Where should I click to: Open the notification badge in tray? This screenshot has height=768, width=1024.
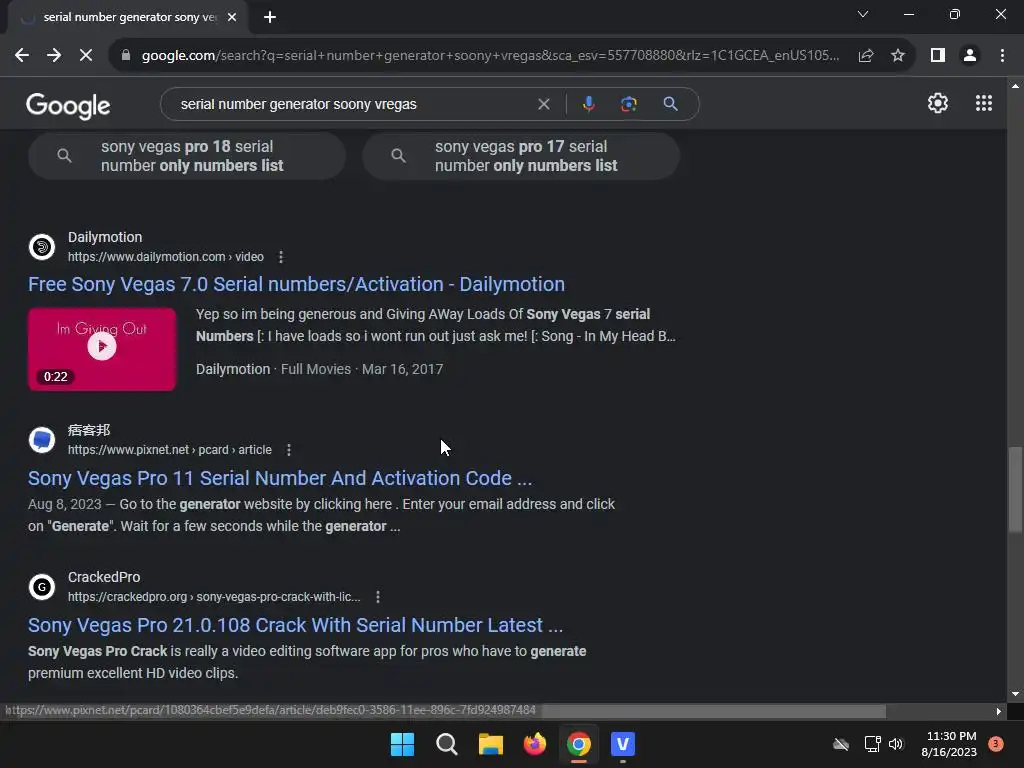point(996,744)
